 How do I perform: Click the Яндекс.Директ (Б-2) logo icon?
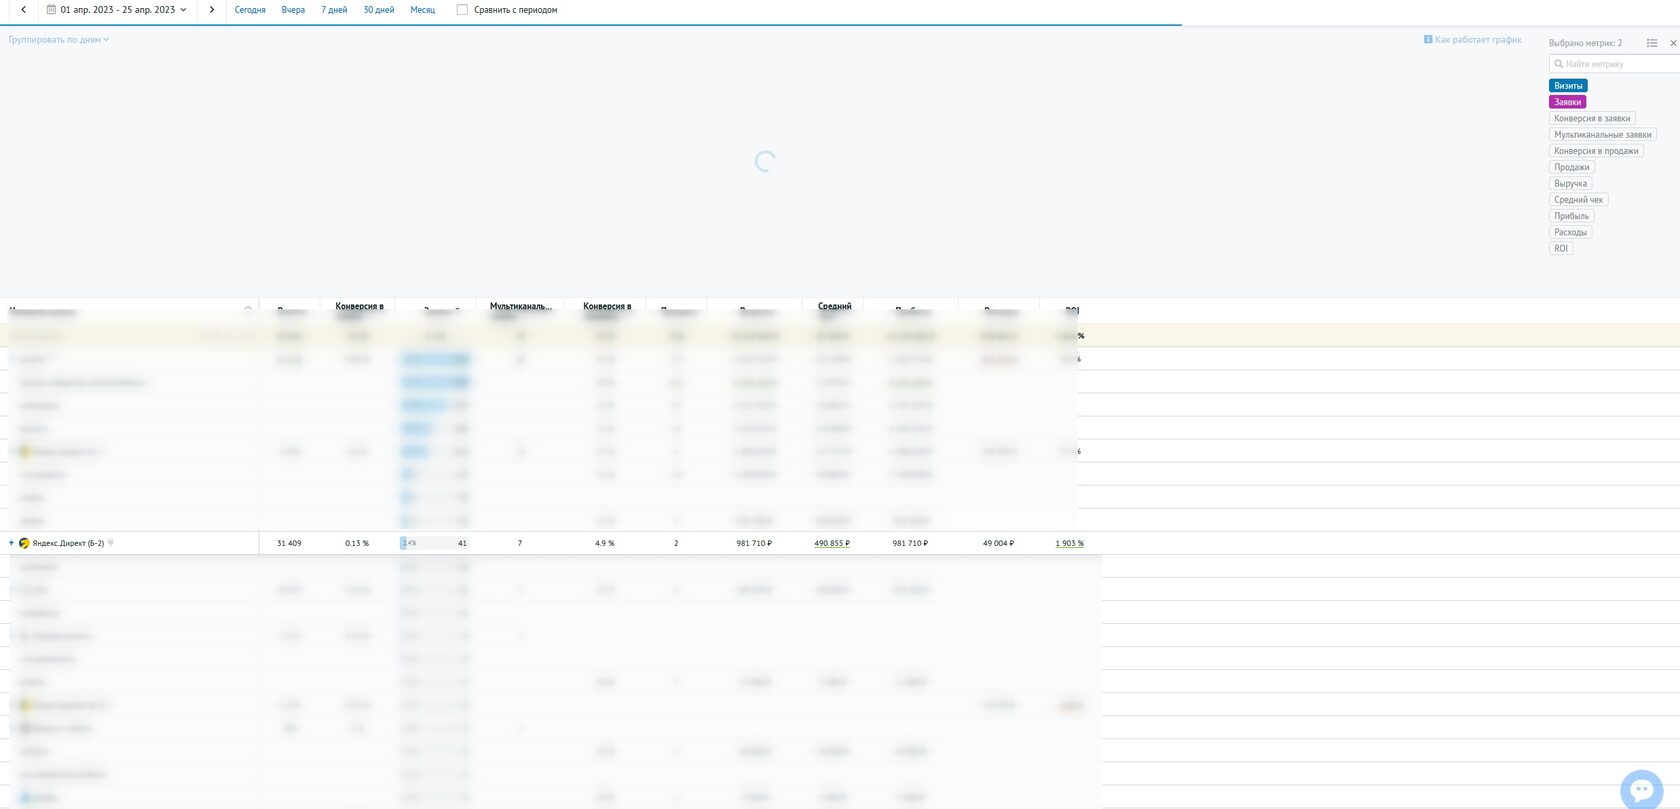[x=24, y=543]
